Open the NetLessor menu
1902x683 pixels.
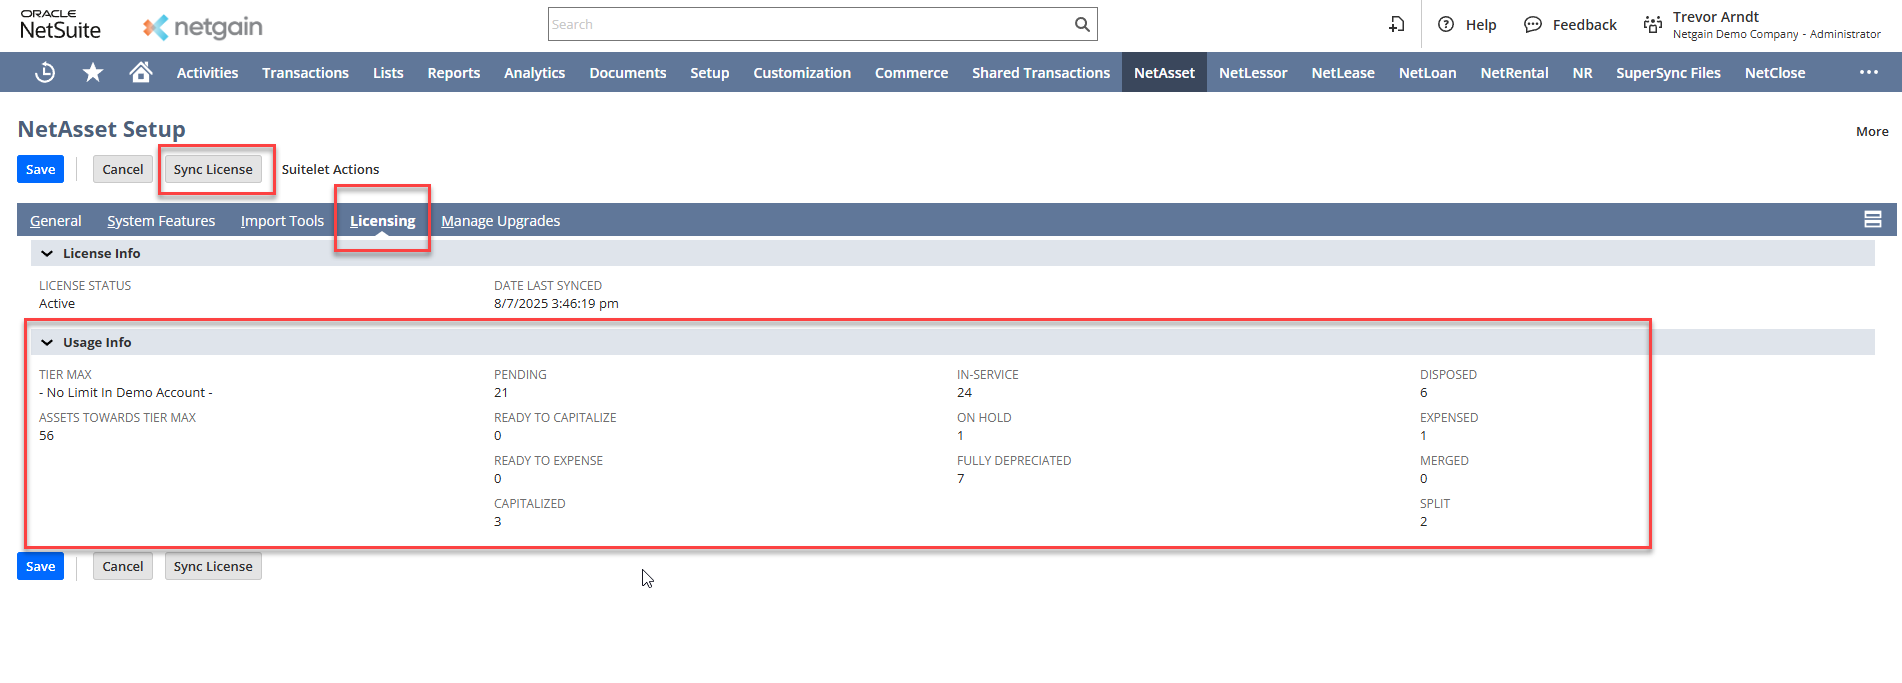click(1253, 72)
